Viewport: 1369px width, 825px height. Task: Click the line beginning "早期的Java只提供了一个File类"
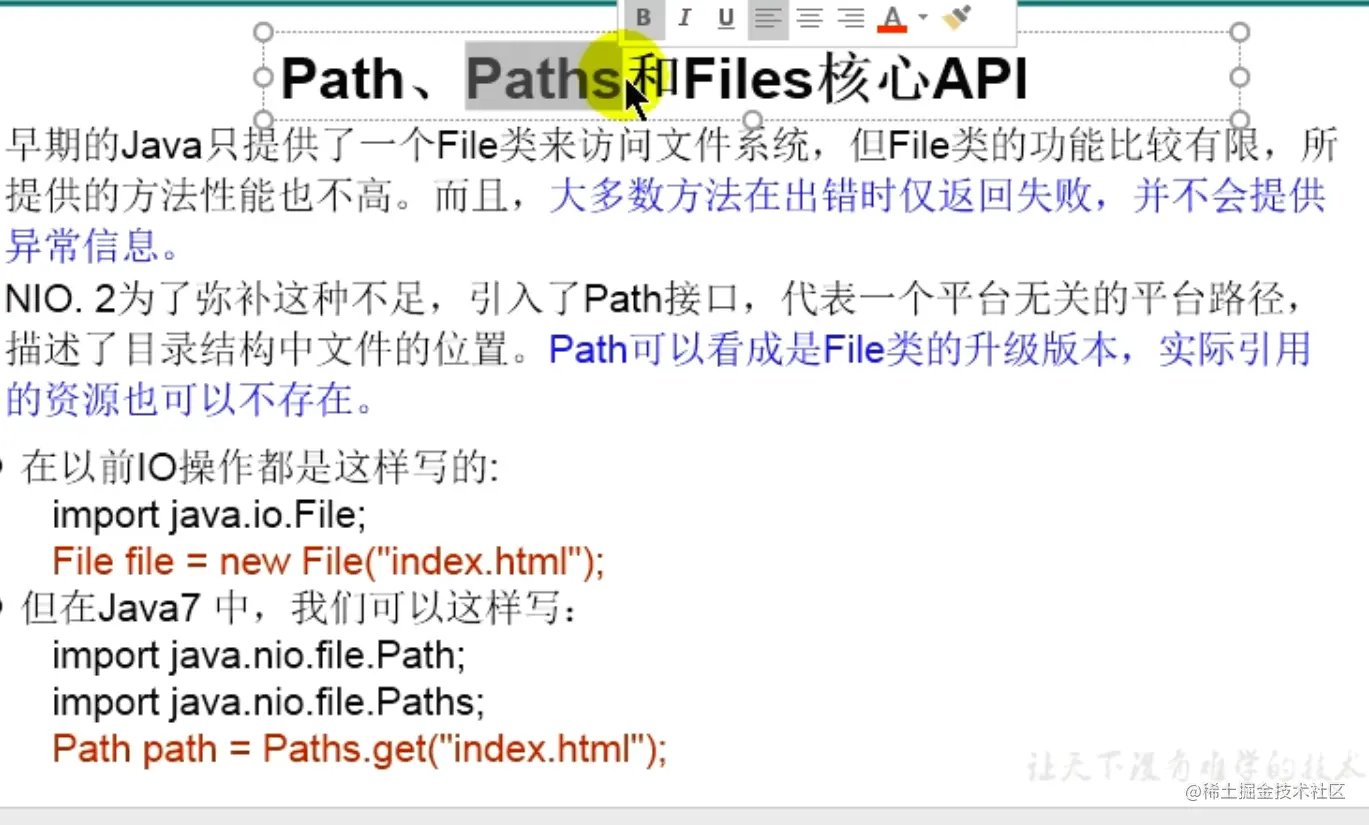click(x=672, y=147)
